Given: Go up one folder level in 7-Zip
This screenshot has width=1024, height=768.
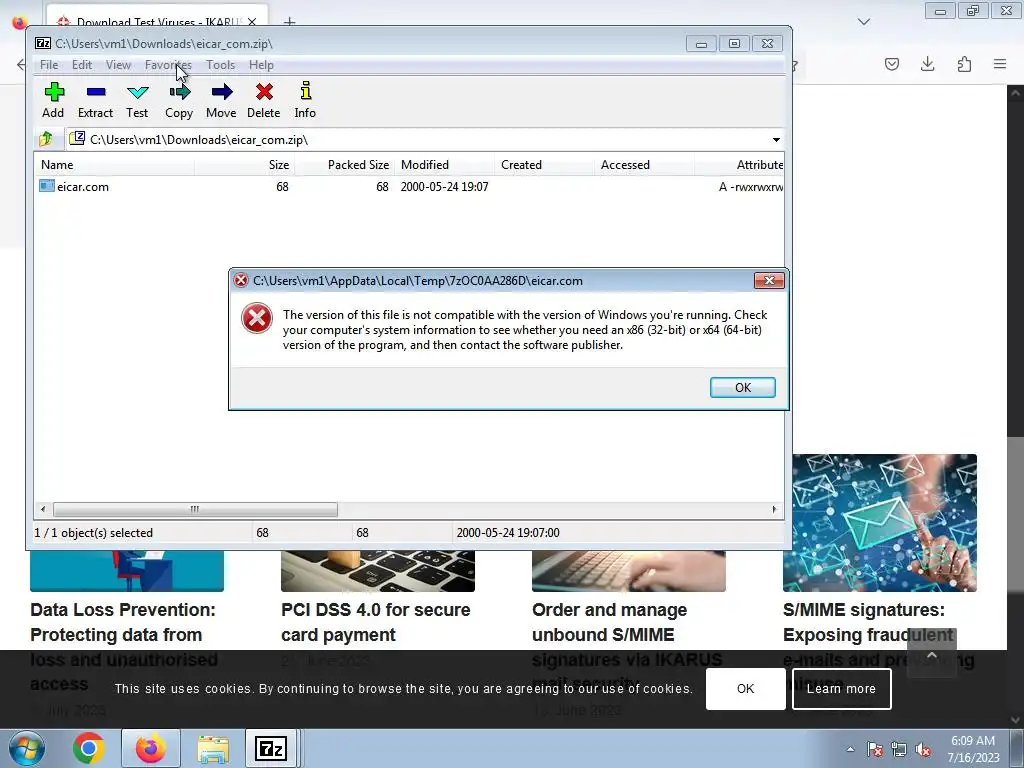Looking at the screenshot, I should click(x=46, y=139).
